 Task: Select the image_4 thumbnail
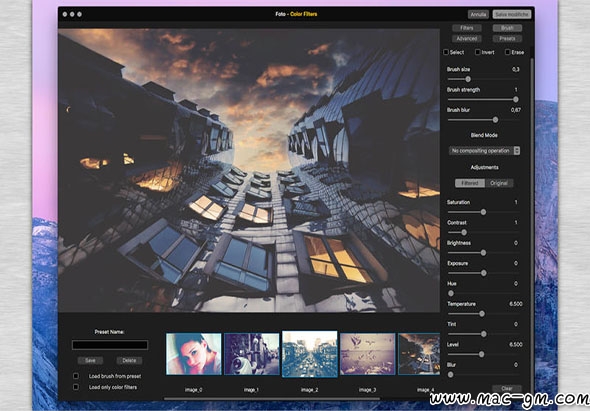tap(419, 354)
